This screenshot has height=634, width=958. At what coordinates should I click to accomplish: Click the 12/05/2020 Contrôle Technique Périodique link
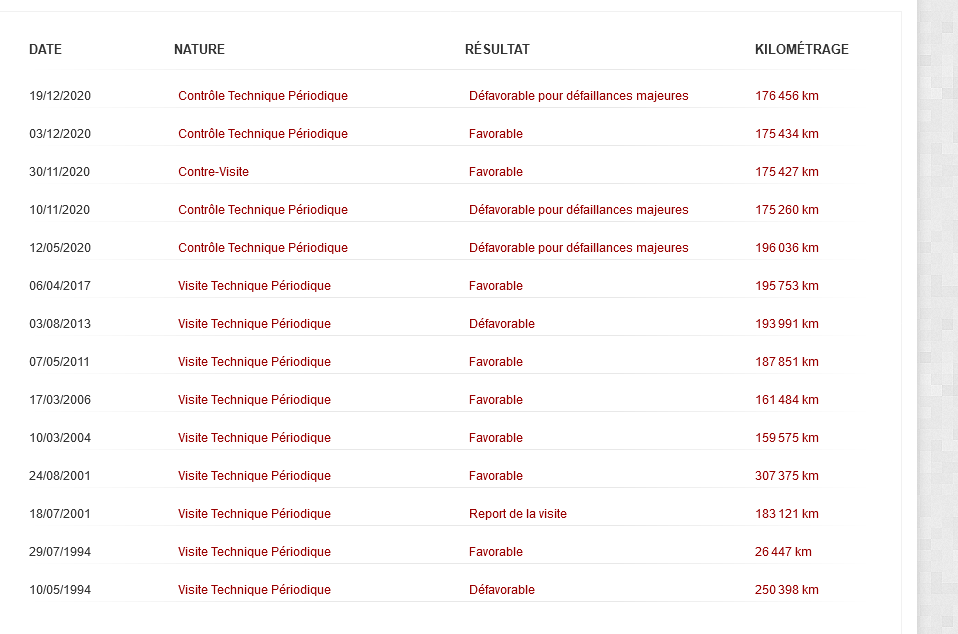(x=263, y=248)
